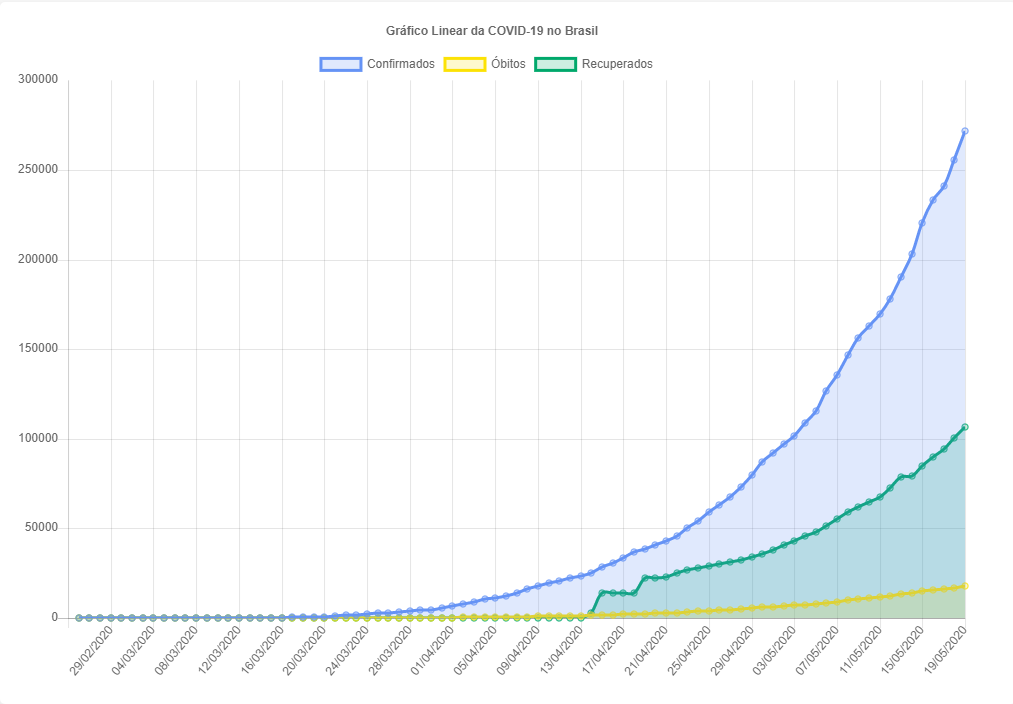Select the last Confirmados data point on the blue line

pos(965,131)
